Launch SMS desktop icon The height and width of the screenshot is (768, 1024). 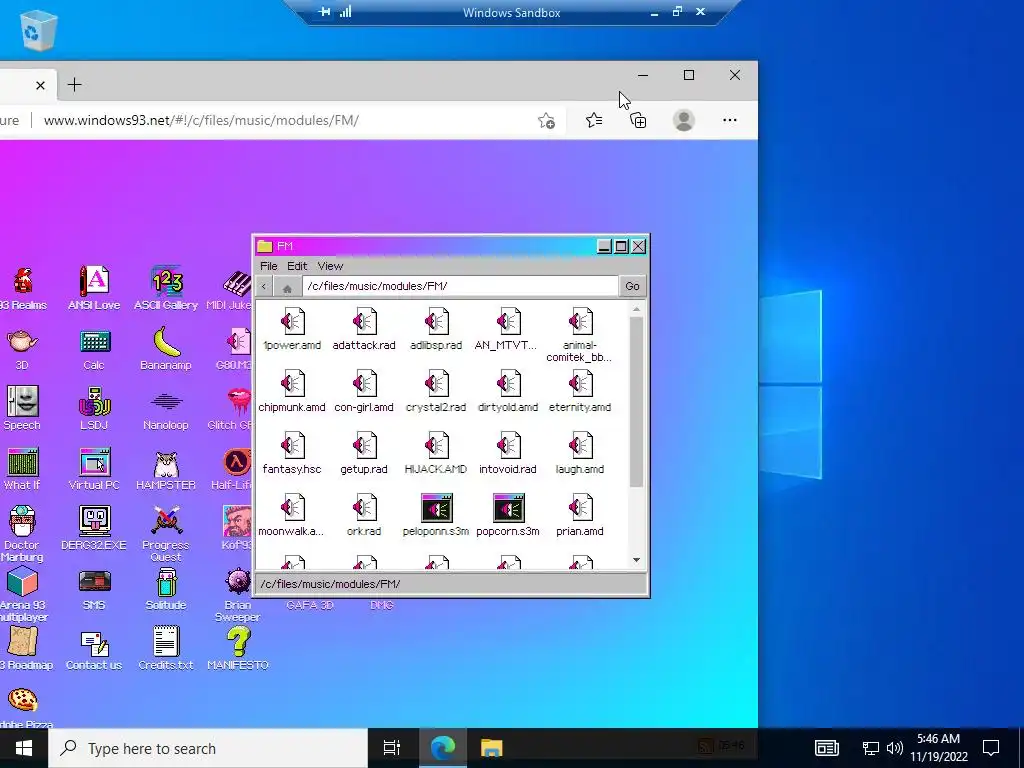pos(94,588)
